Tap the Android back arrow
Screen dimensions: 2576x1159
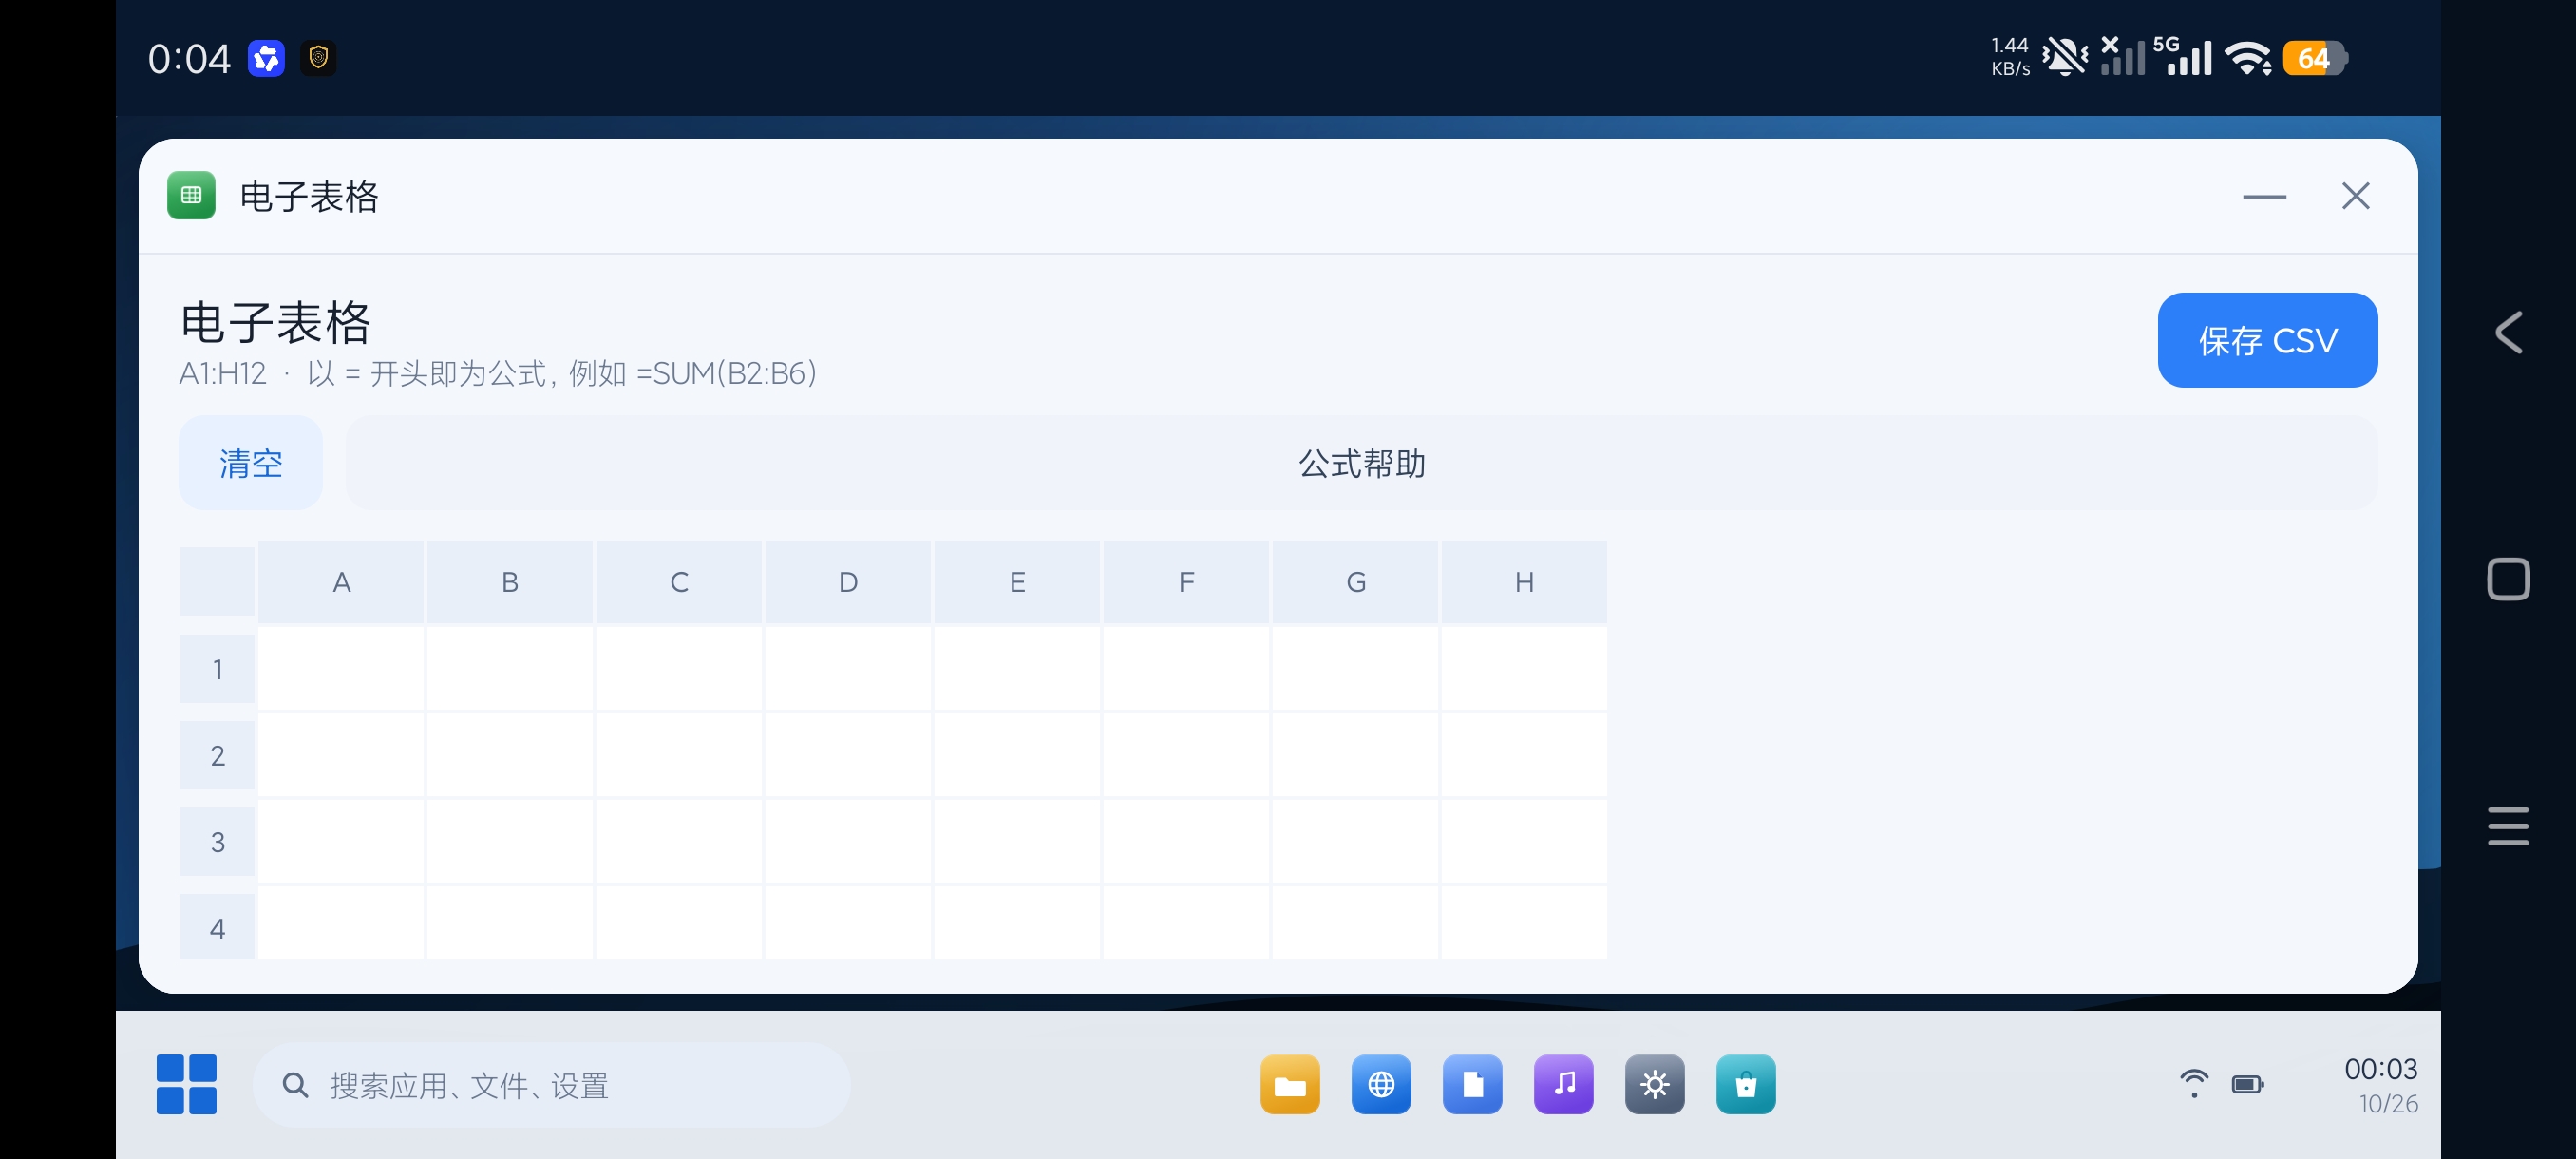(x=2508, y=332)
